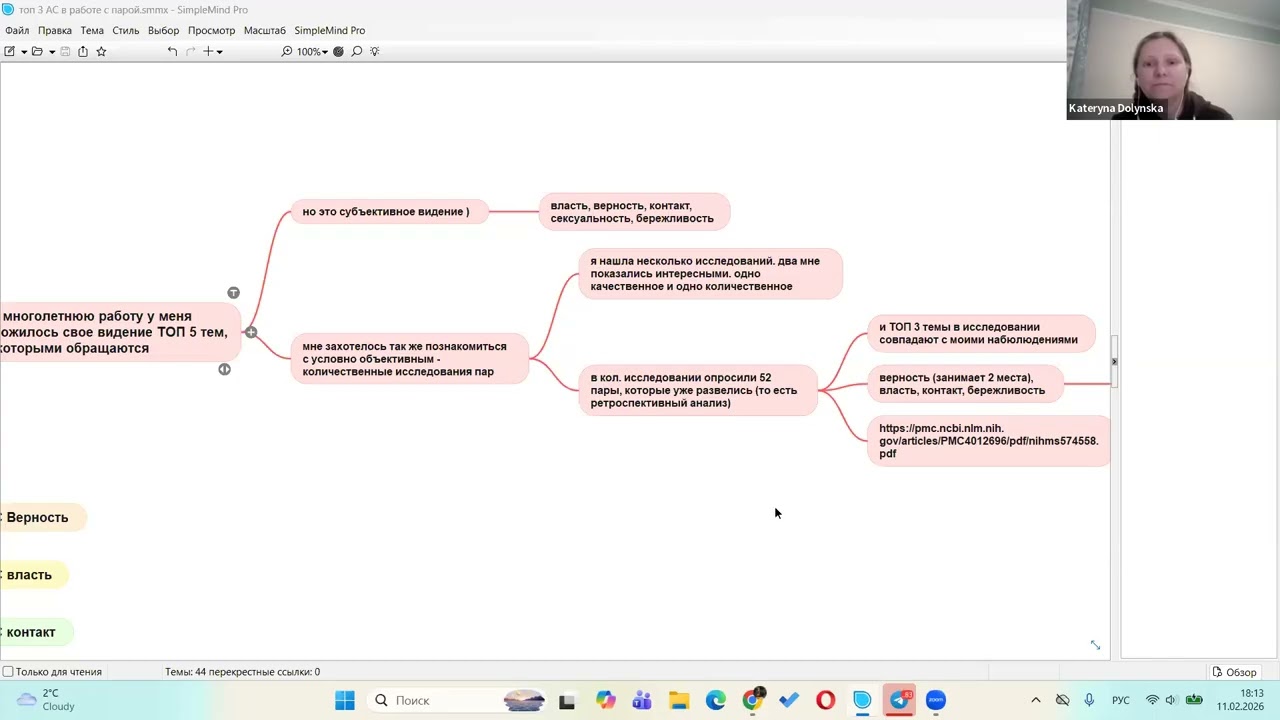Screen dimensions: 1280x720
Task: Open Copilot from the taskbar
Action: coord(605,700)
